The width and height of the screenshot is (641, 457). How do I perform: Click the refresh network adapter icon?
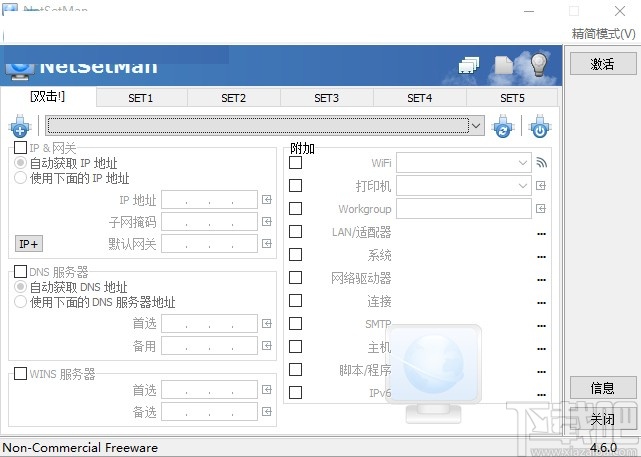pyautogui.click(x=503, y=126)
